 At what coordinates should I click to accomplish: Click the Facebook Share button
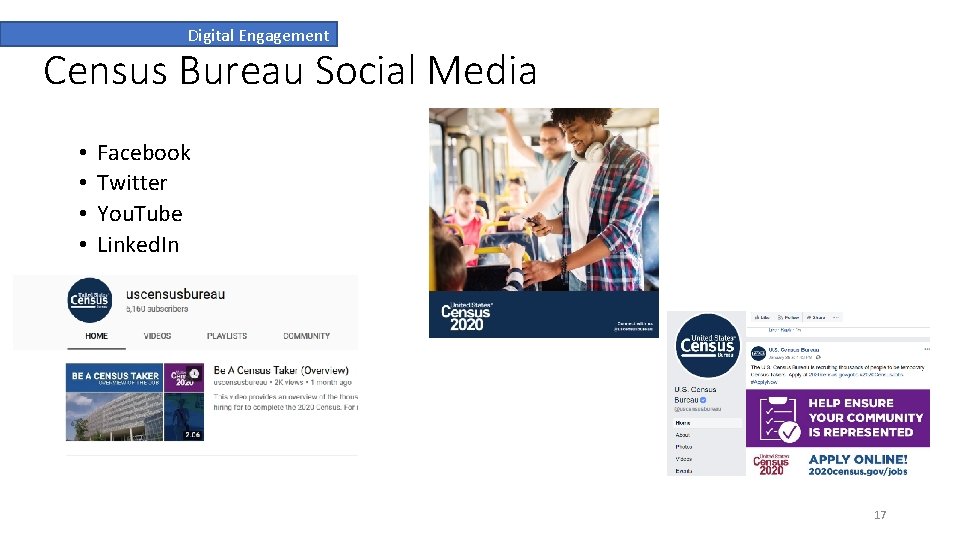(x=816, y=317)
